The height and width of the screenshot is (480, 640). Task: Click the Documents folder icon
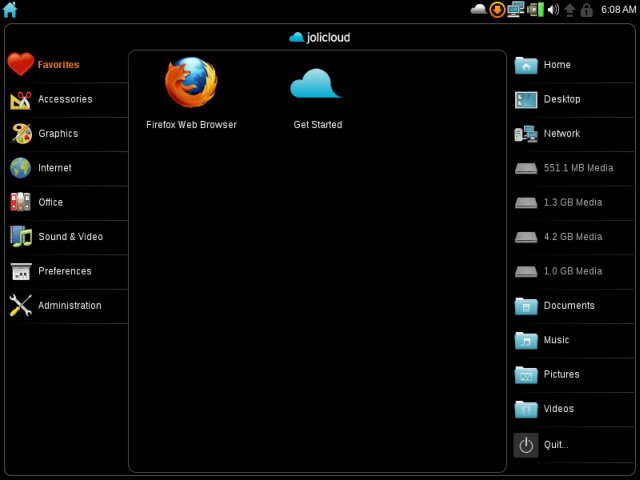(526, 306)
